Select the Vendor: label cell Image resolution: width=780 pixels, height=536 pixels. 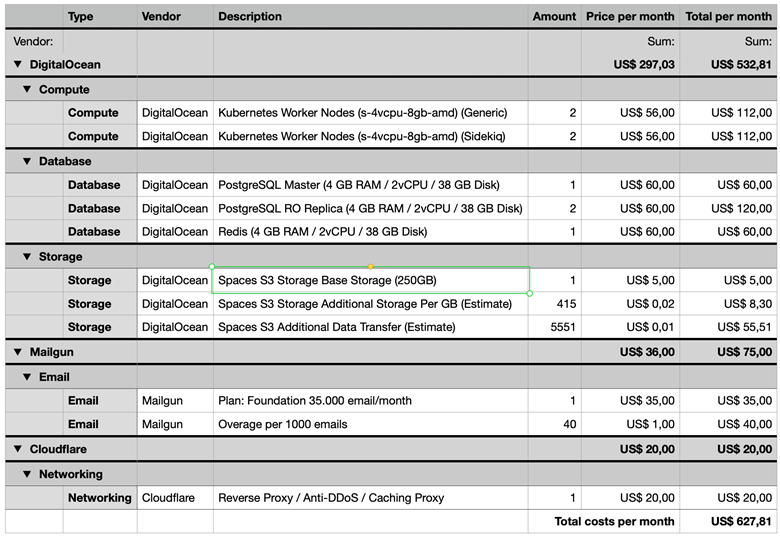[33, 41]
